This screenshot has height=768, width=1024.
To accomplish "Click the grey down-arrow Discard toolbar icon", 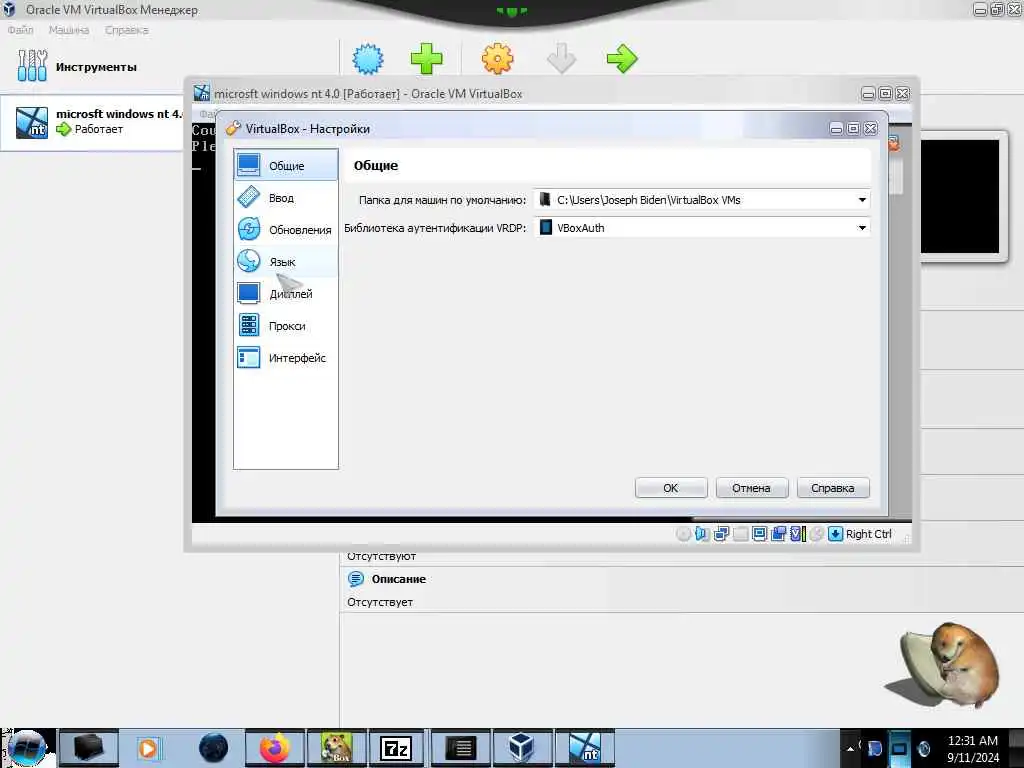I will tap(561, 59).
